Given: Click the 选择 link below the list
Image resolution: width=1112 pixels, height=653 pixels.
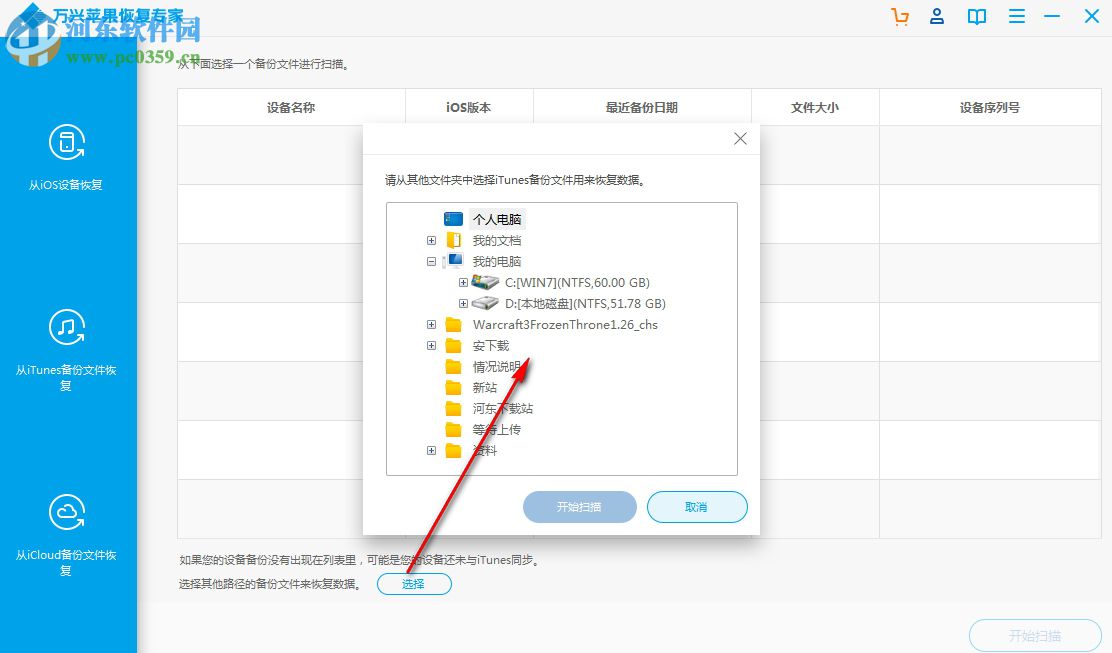Looking at the screenshot, I should tap(414, 584).
